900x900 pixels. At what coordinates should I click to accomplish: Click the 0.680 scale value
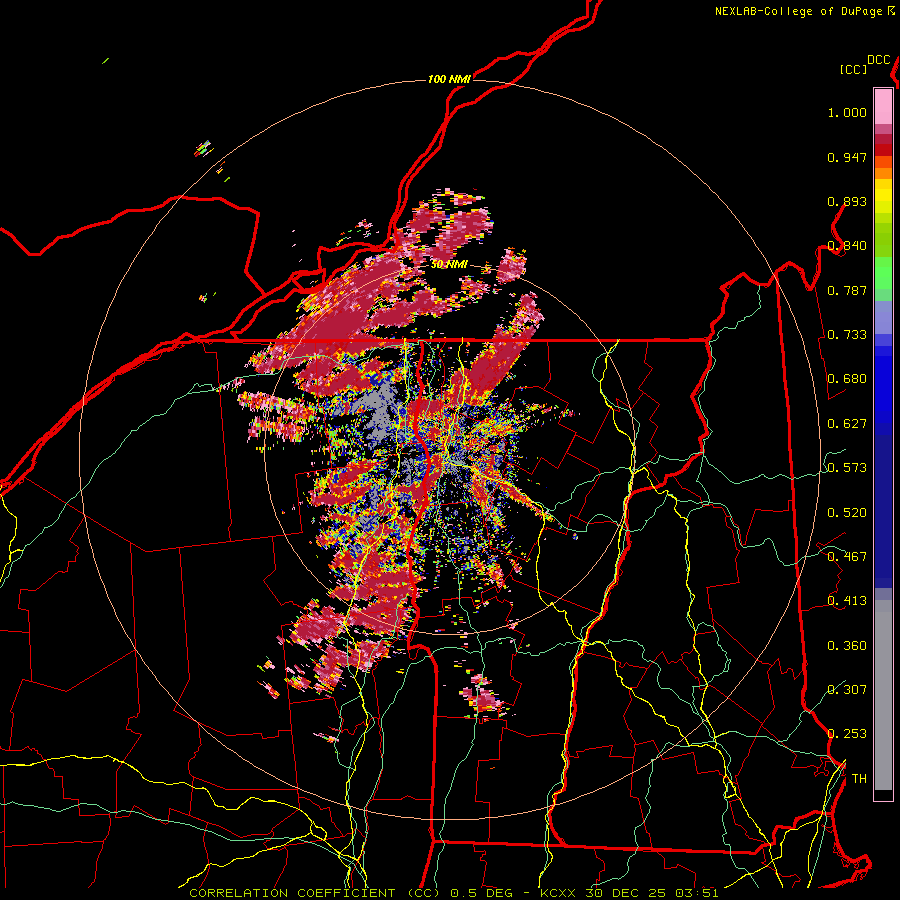[847, 379]
